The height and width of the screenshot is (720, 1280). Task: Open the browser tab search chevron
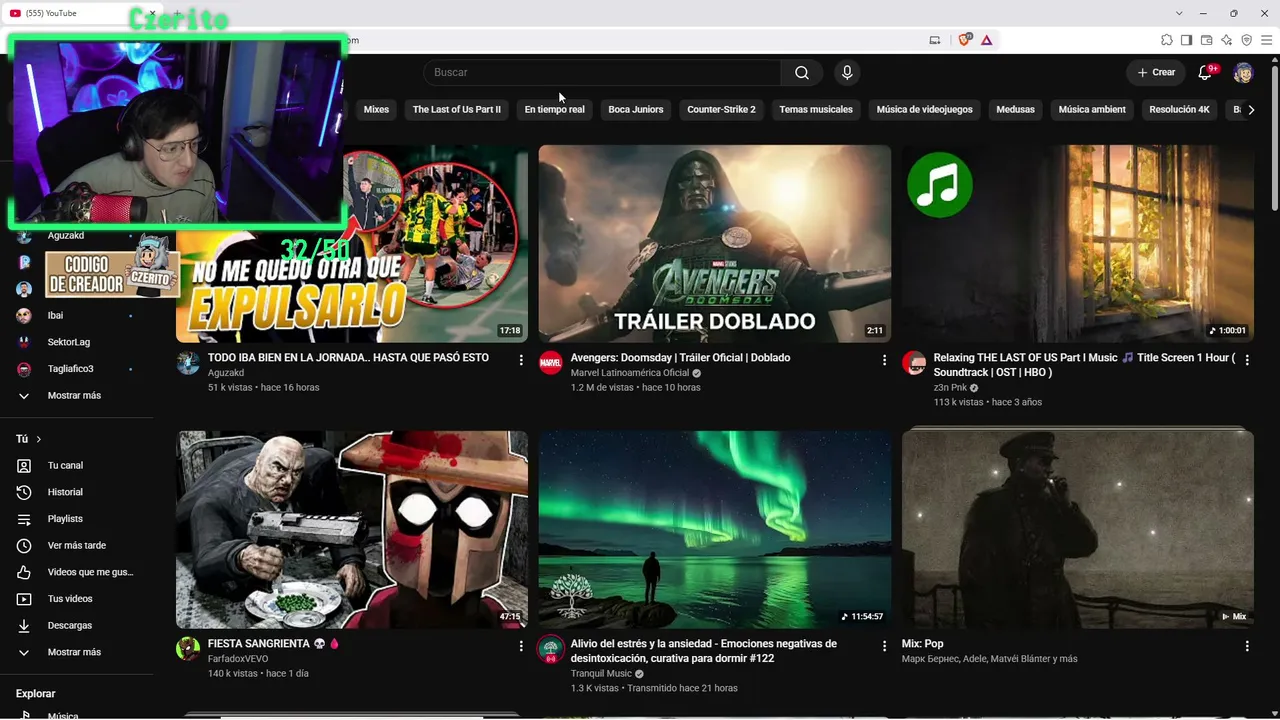(1181, 13)
